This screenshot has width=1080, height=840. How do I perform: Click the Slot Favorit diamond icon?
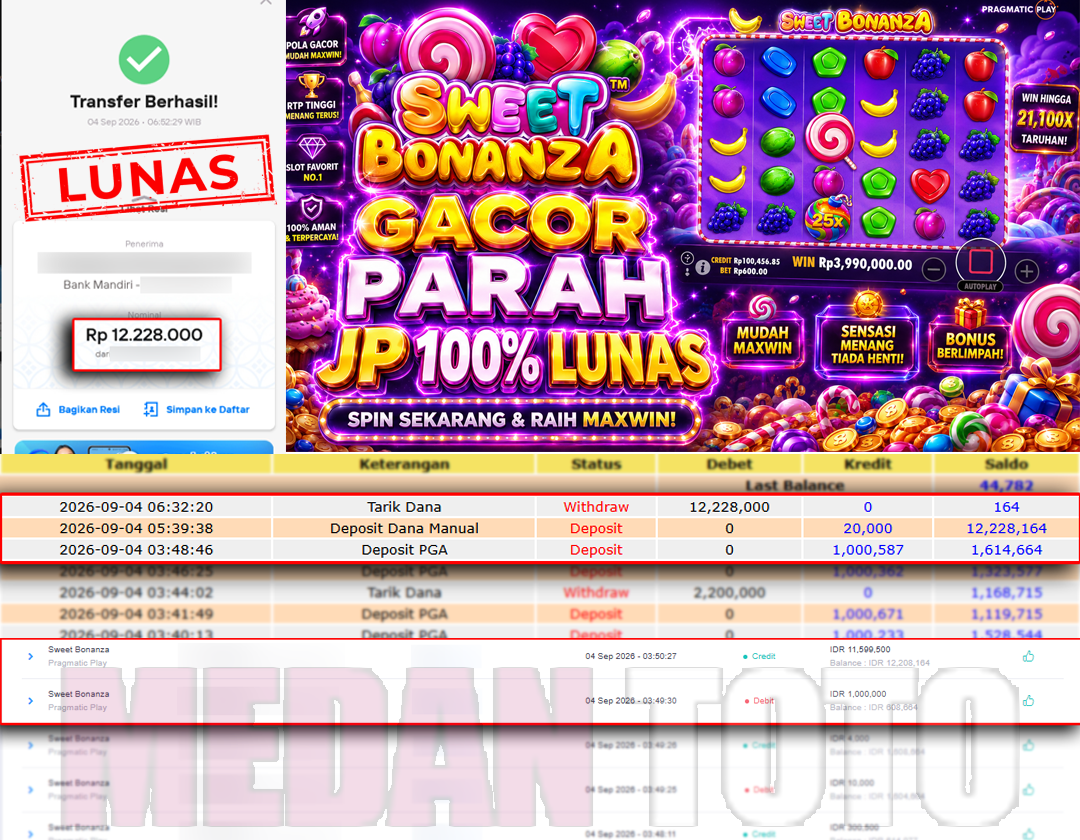pos(312,147)
